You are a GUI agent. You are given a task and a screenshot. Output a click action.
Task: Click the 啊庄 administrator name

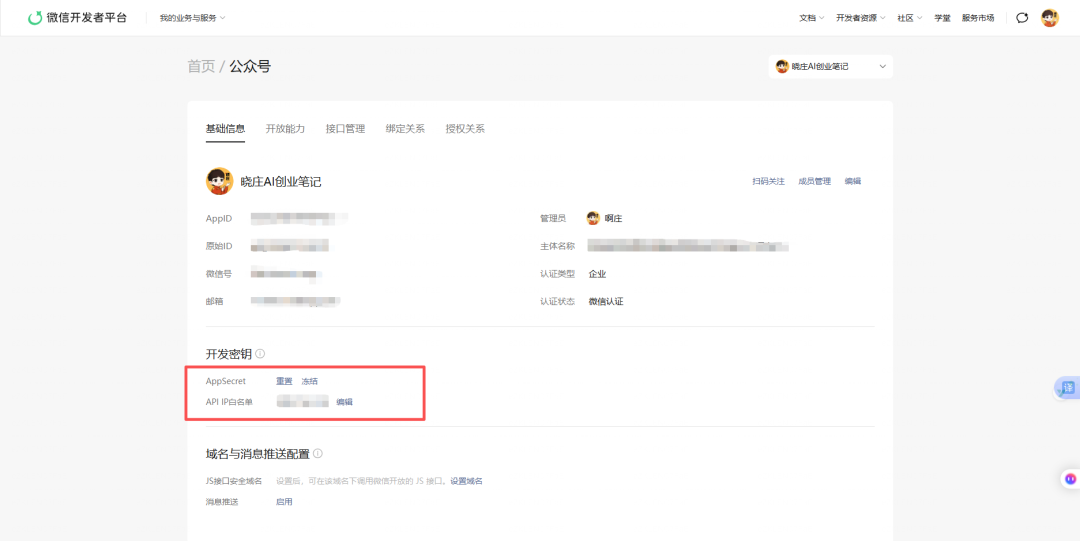(613, 218)
